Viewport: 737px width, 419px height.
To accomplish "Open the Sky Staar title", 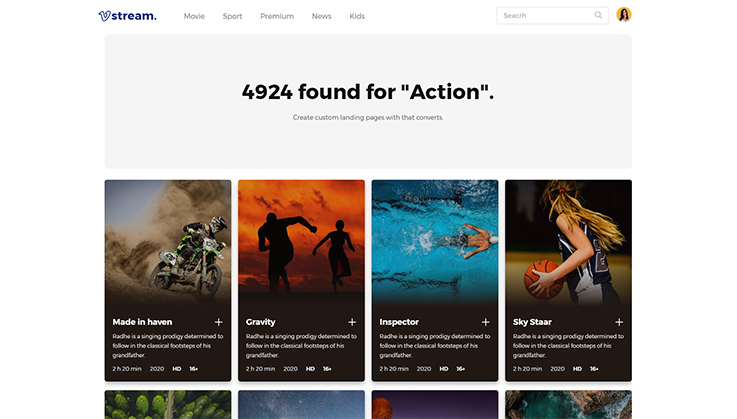I will point(532,322).
